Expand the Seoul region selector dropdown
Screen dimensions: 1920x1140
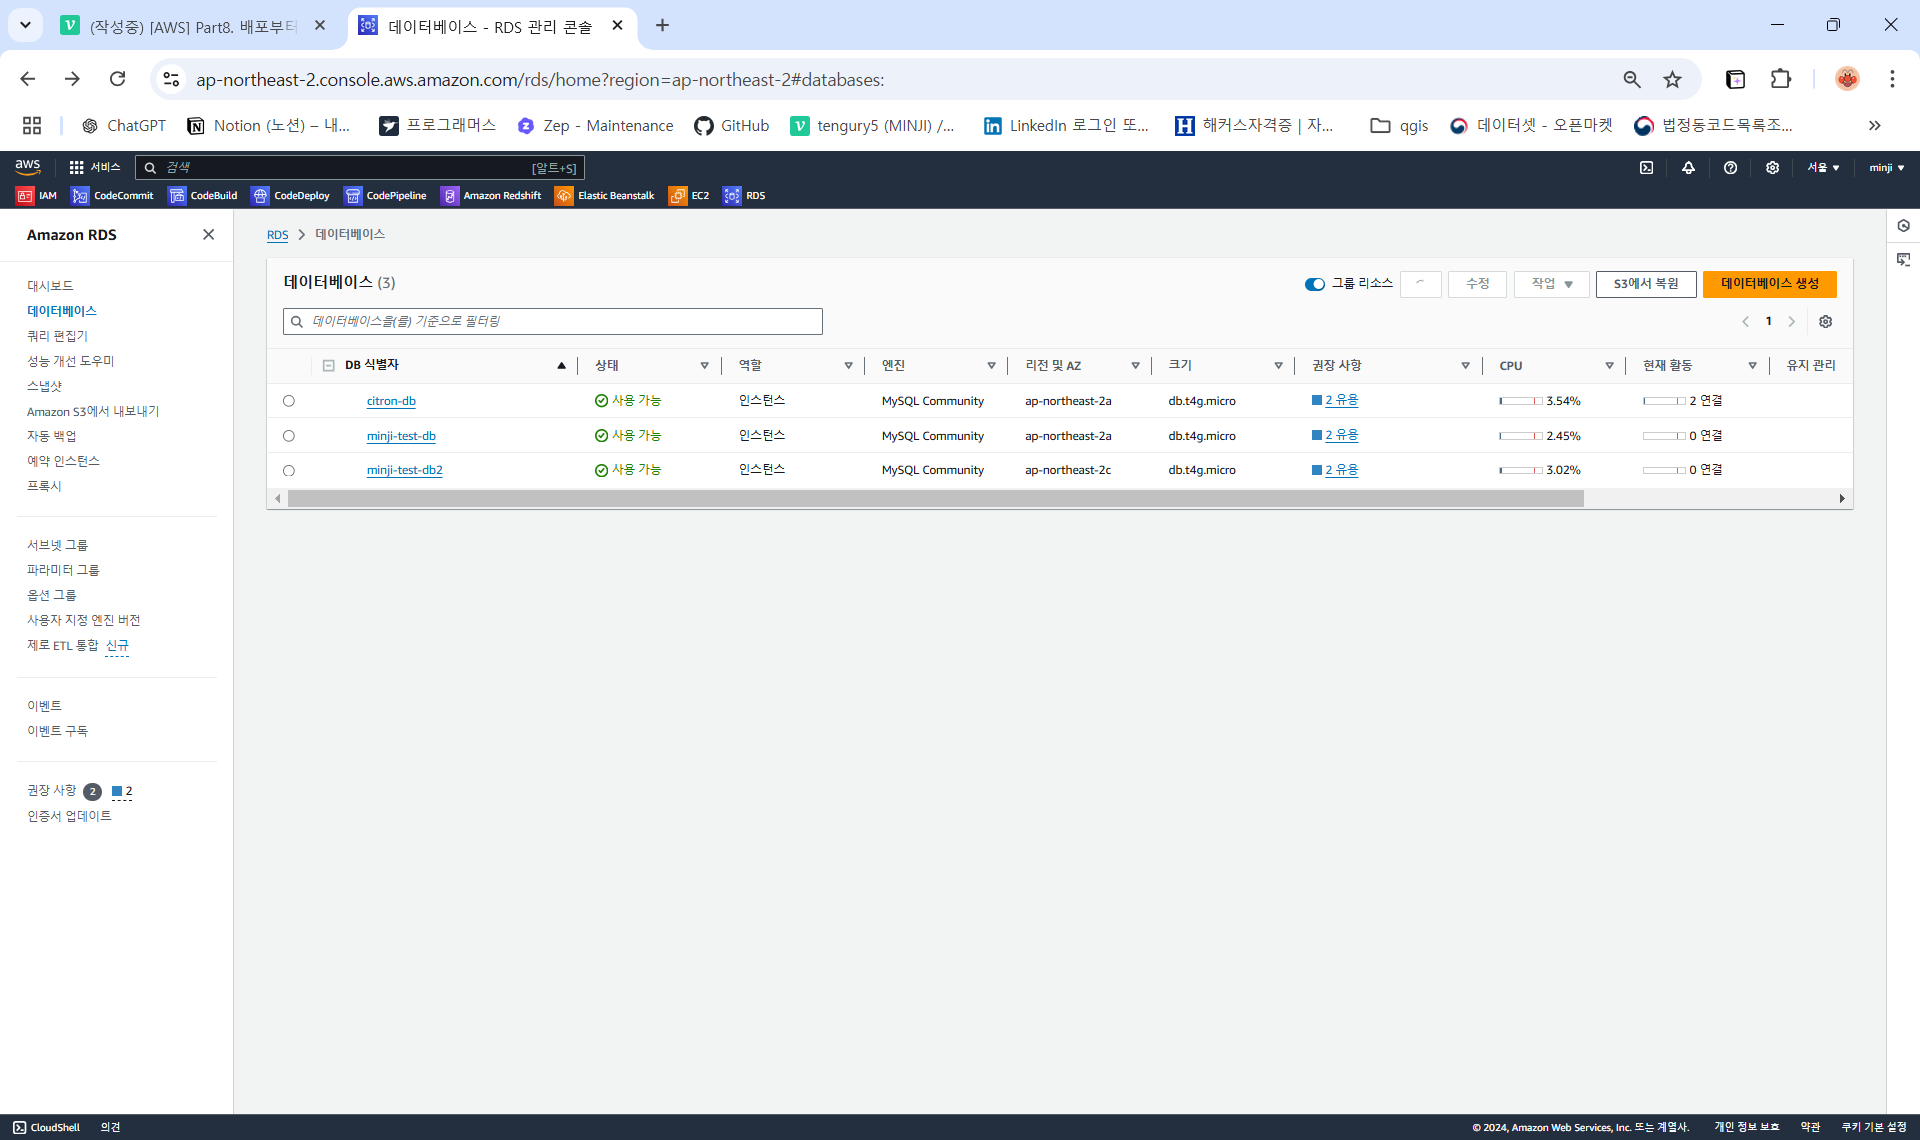[x=1822, y=168]
